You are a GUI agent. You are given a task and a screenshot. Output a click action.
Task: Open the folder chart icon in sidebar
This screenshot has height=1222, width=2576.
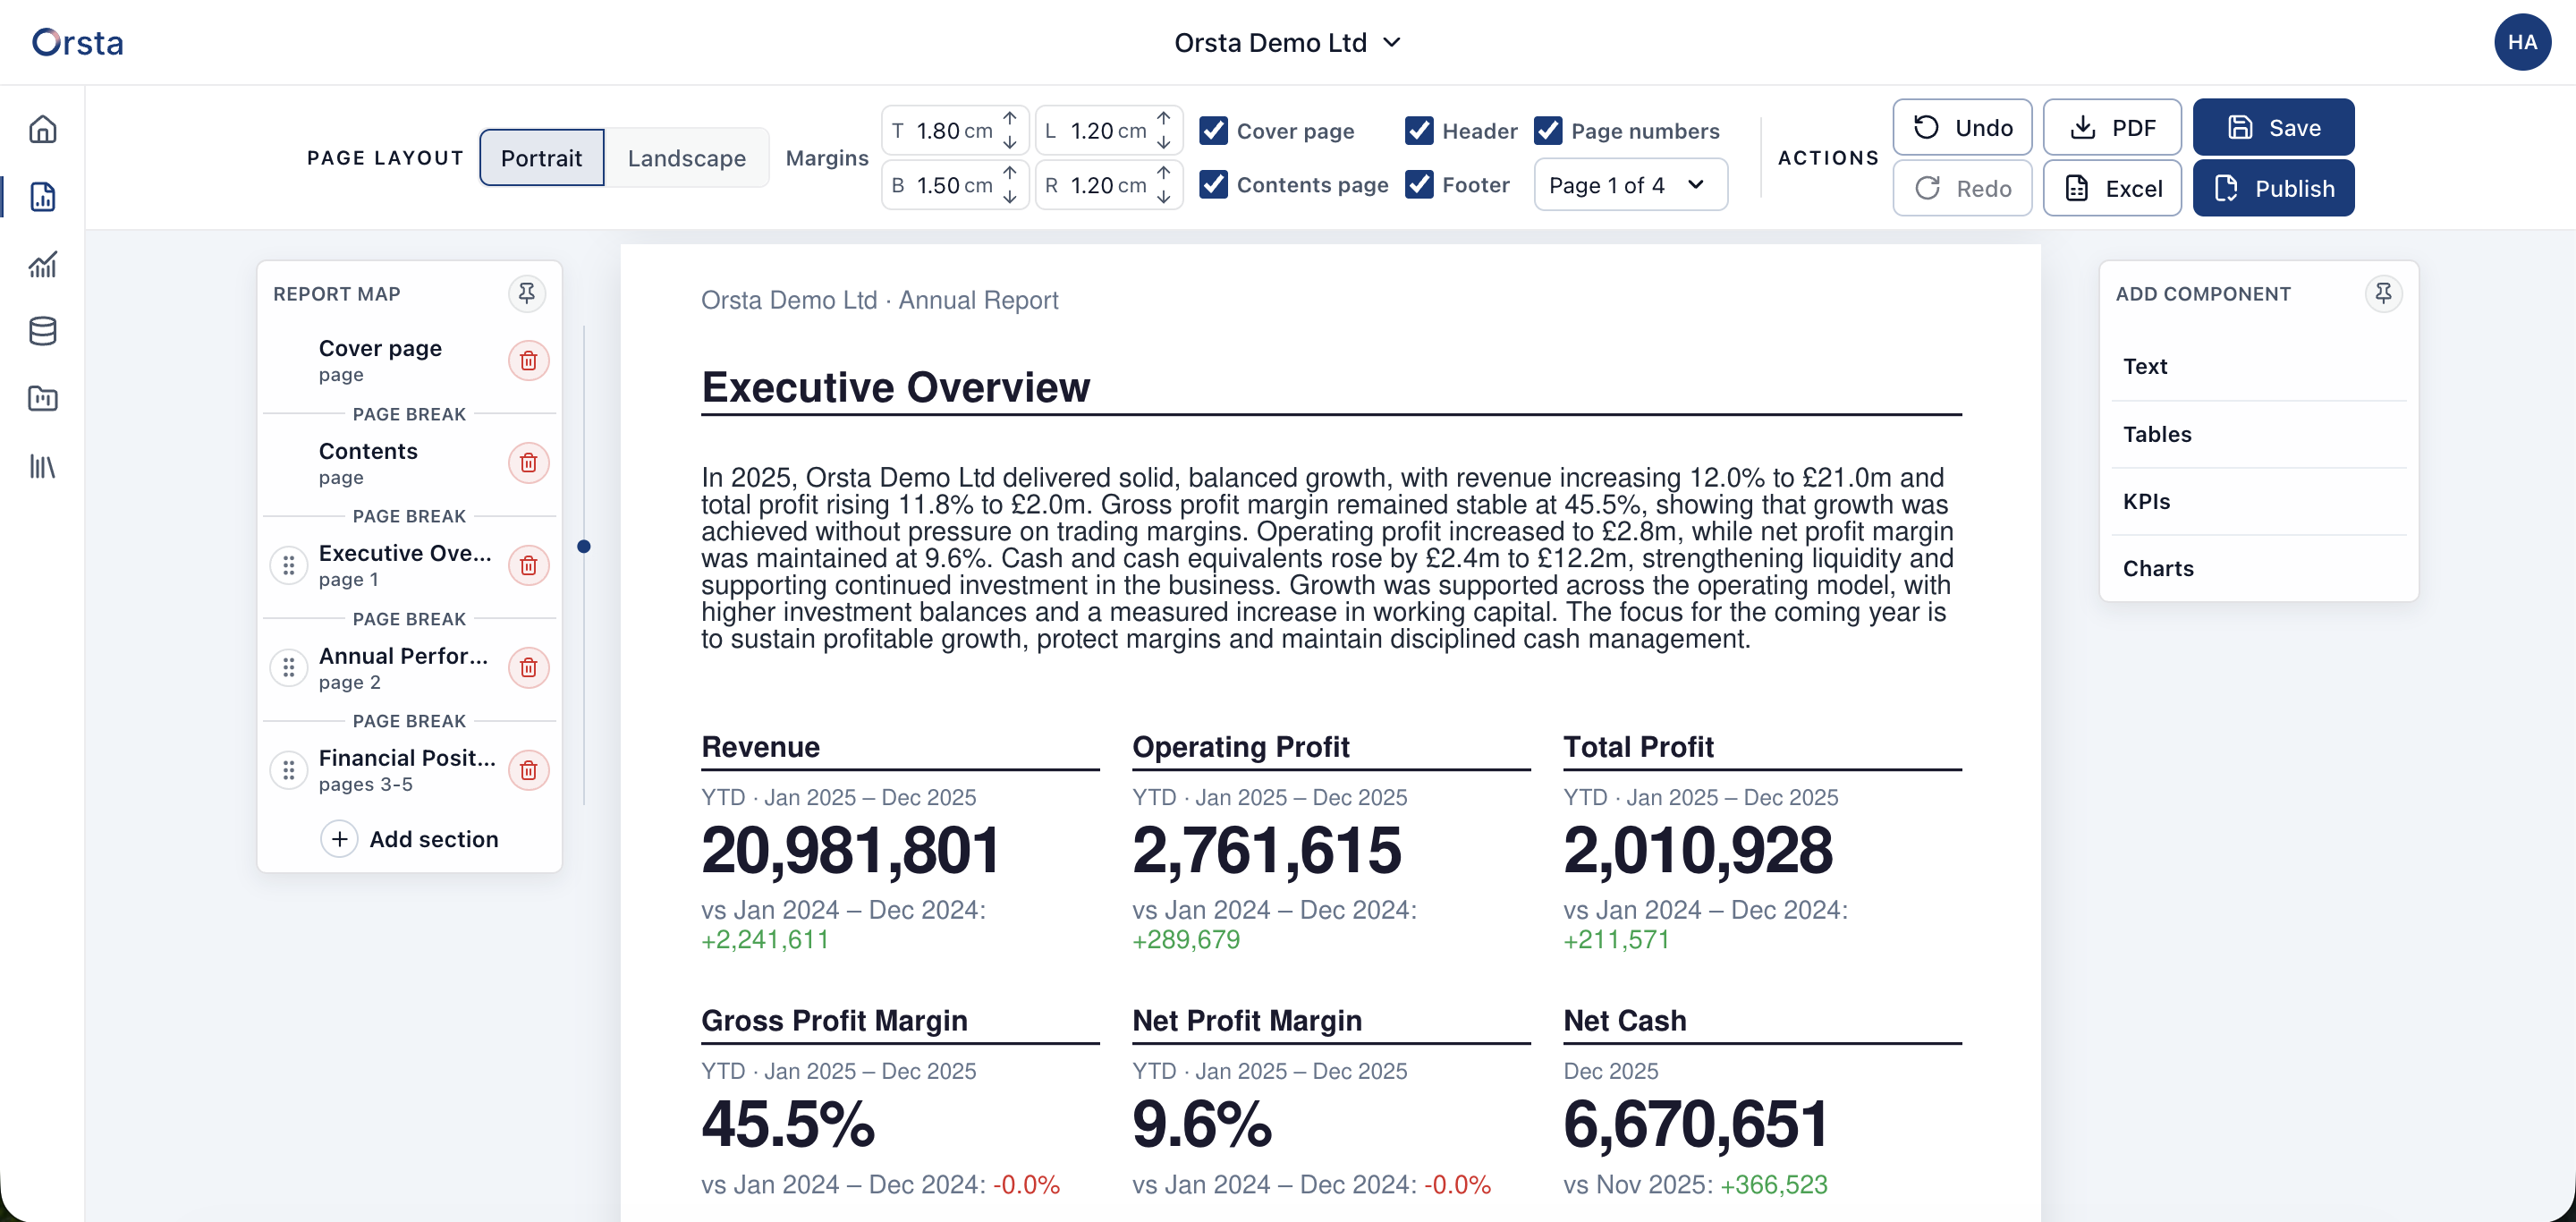click(43, 399)
